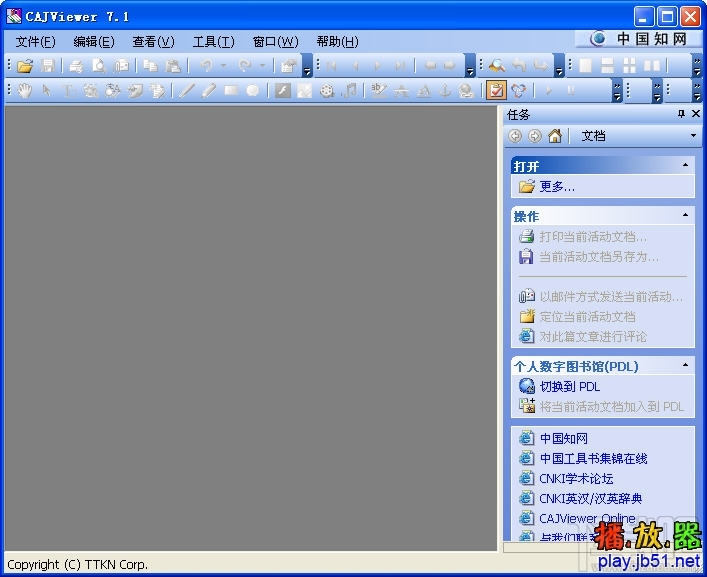707x577 pixels.
Task: Click the magnifier search toolbar icon
Action: pos(497,66)
